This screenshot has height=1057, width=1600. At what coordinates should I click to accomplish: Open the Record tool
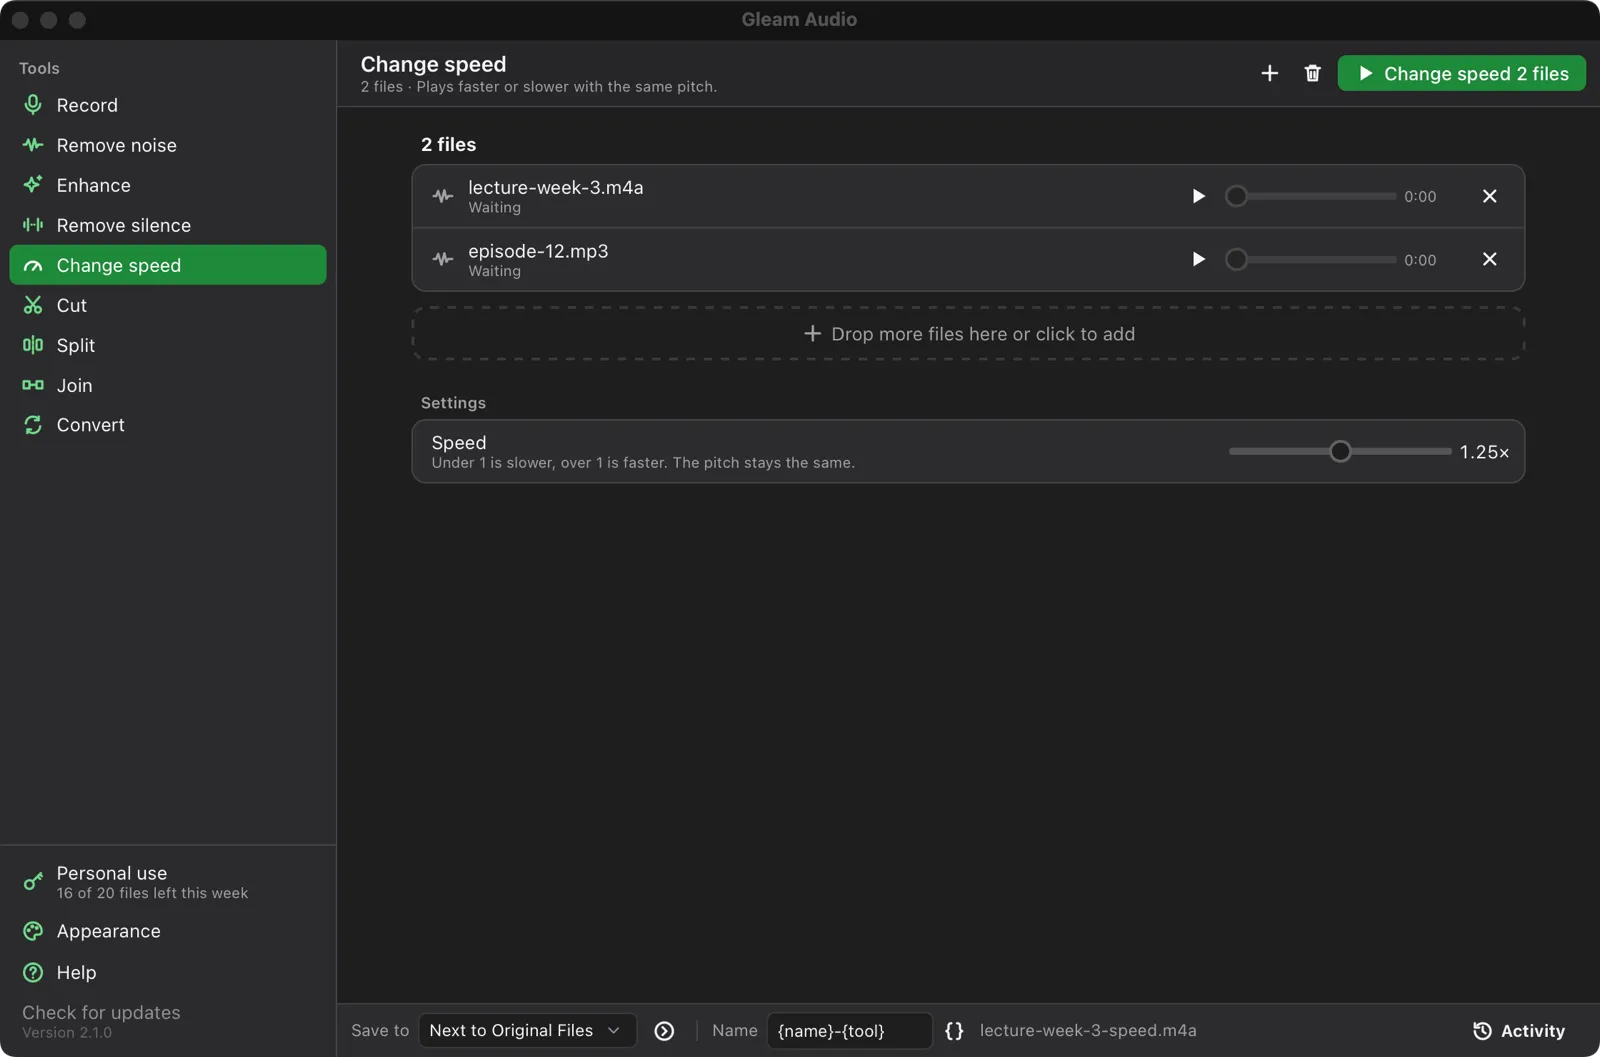(x=167, y=105)
